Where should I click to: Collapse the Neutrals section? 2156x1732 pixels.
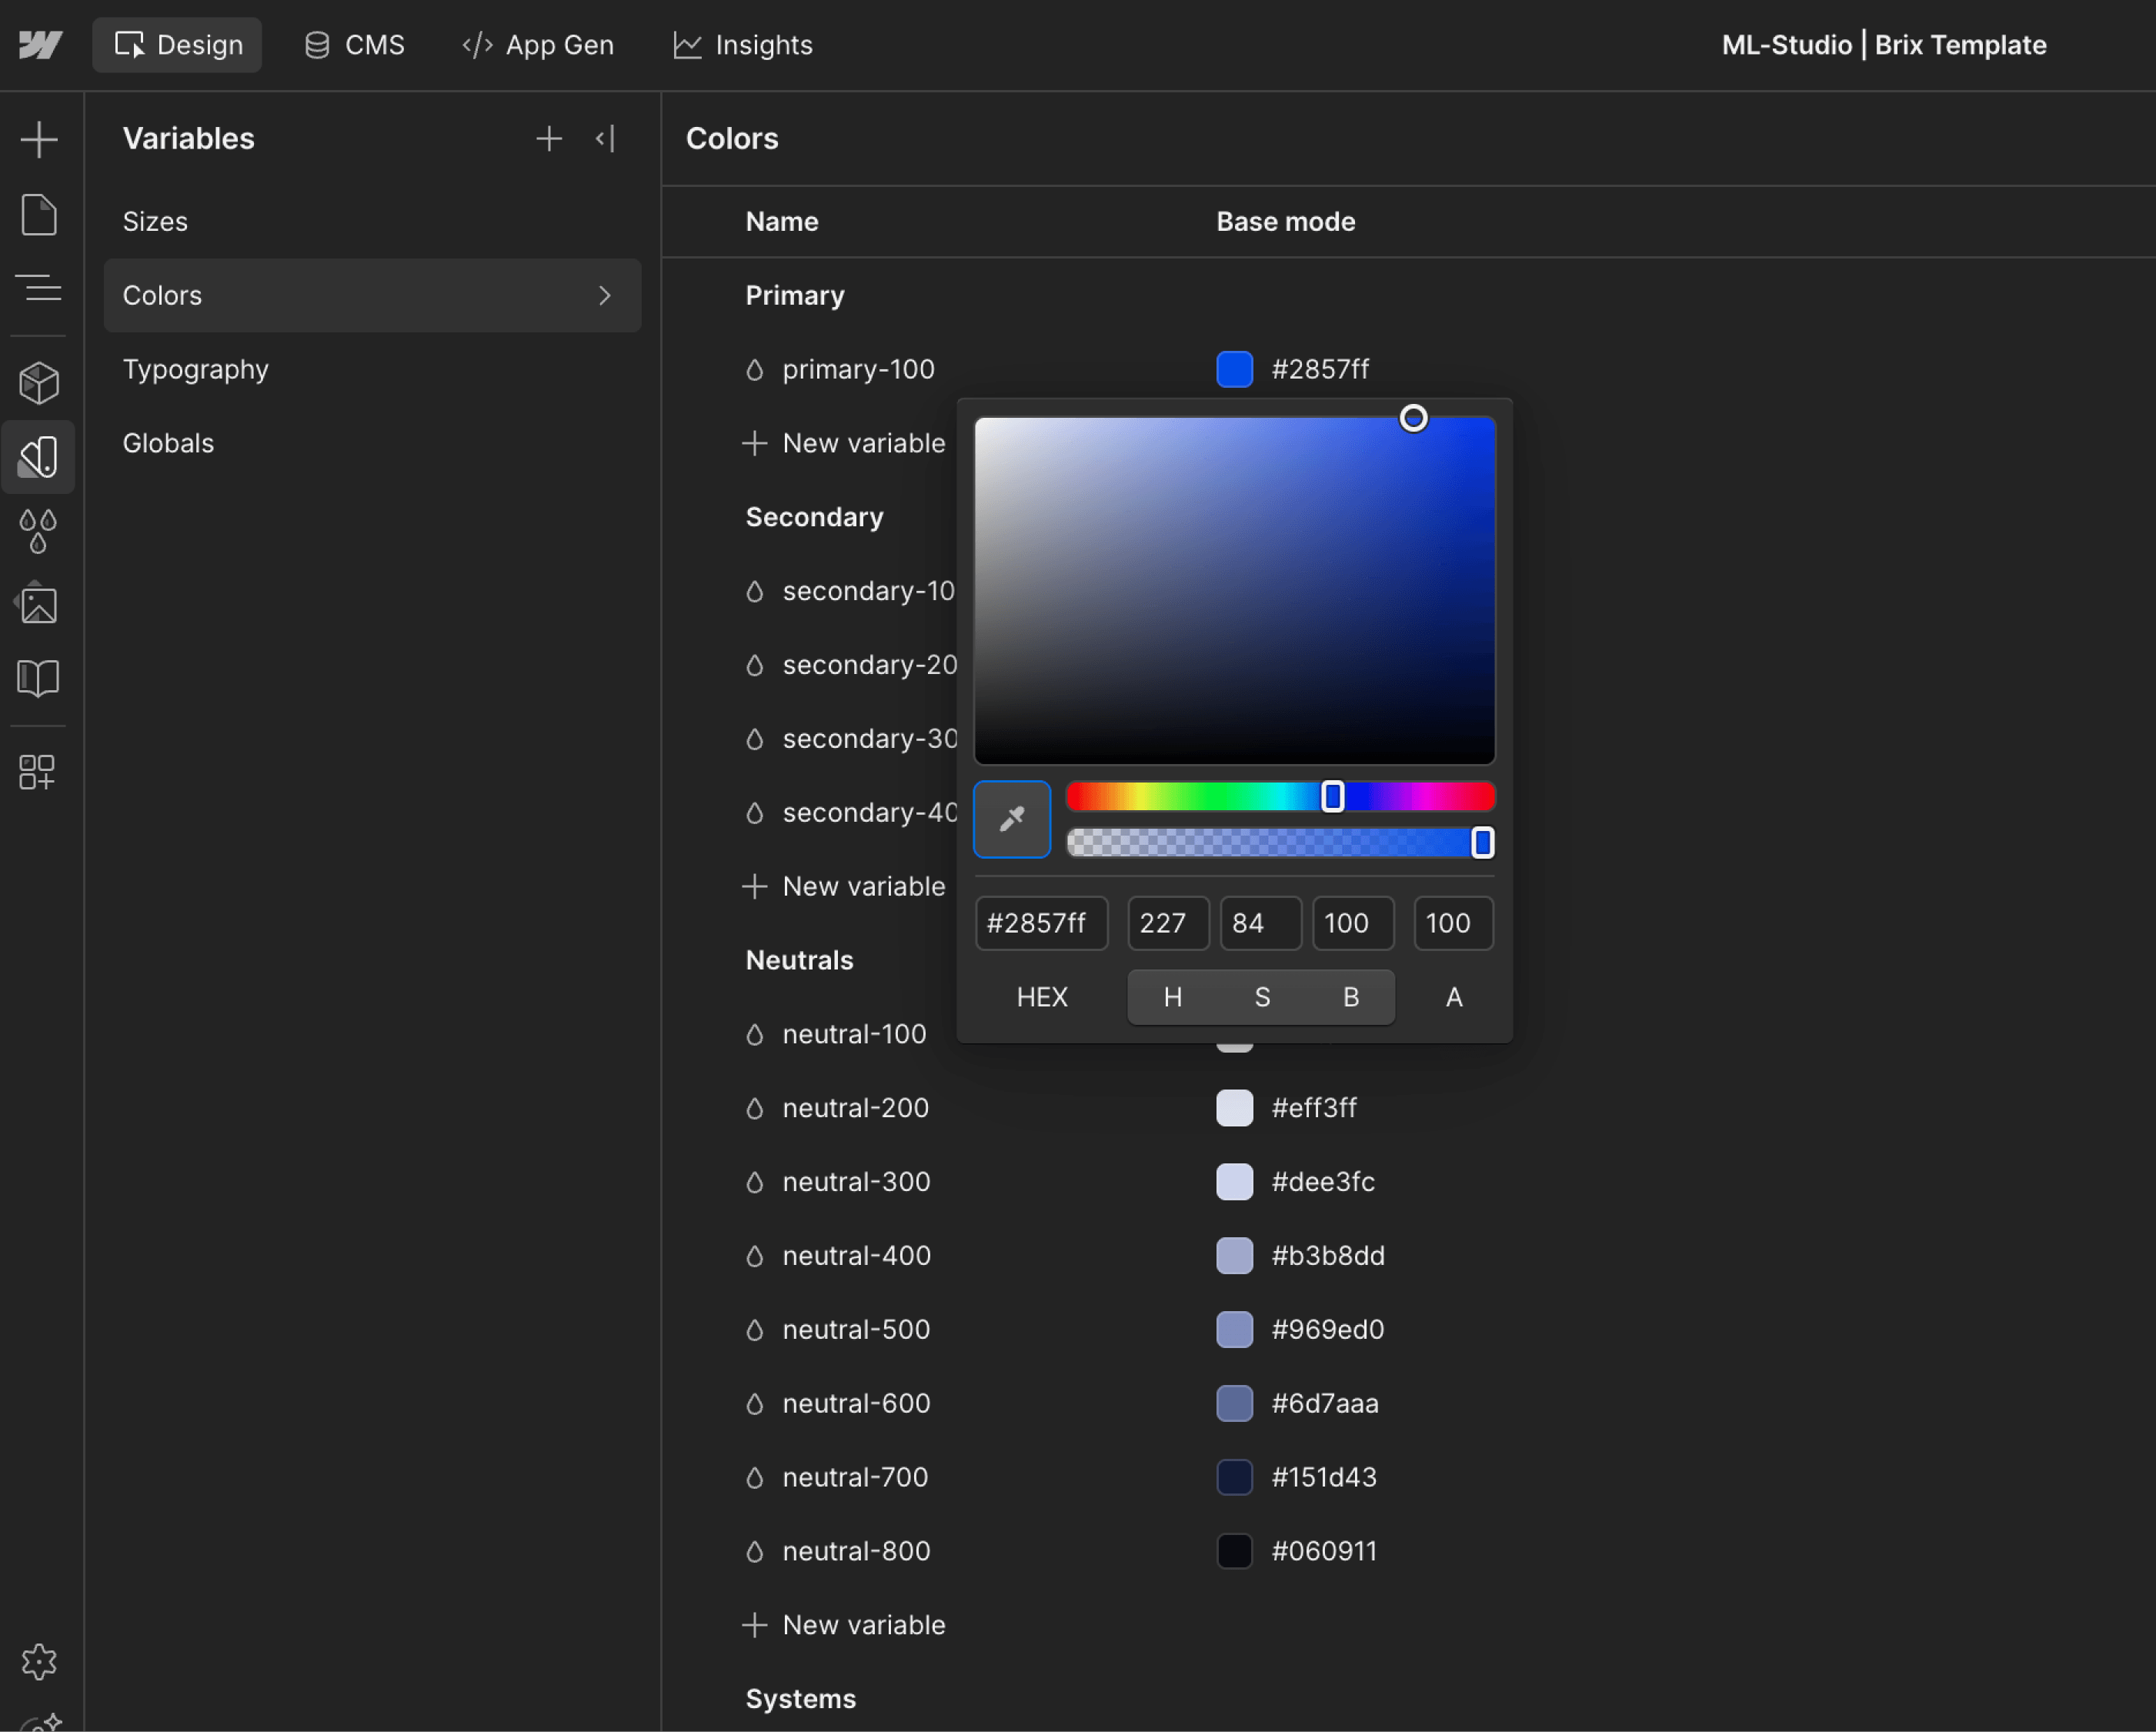point(798,959)
